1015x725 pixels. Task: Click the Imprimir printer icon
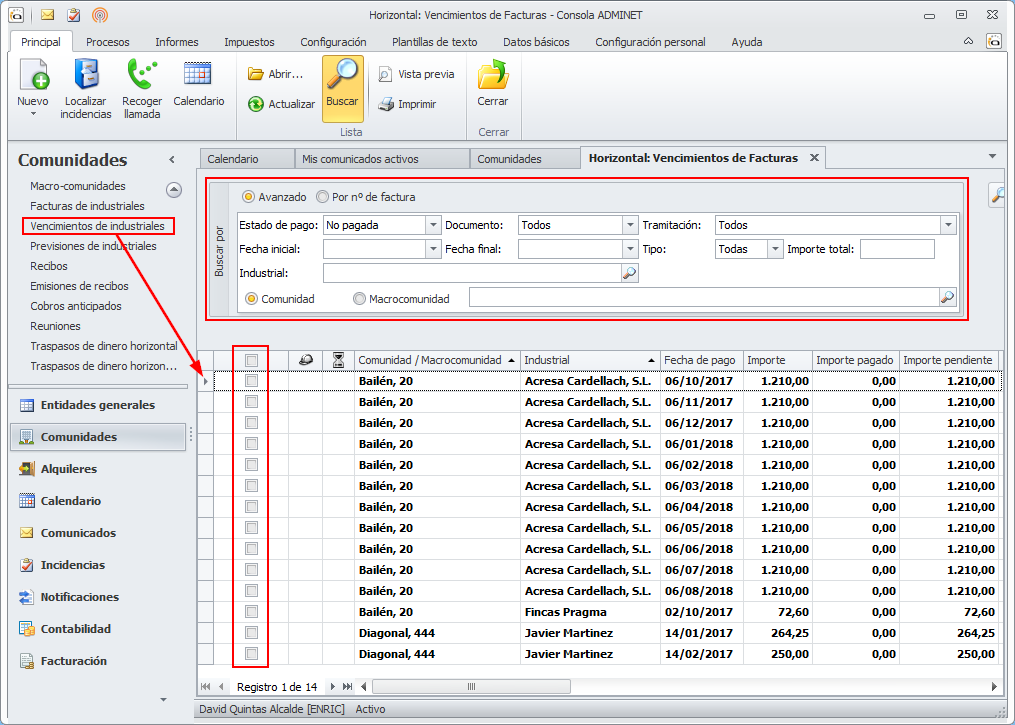386,104
